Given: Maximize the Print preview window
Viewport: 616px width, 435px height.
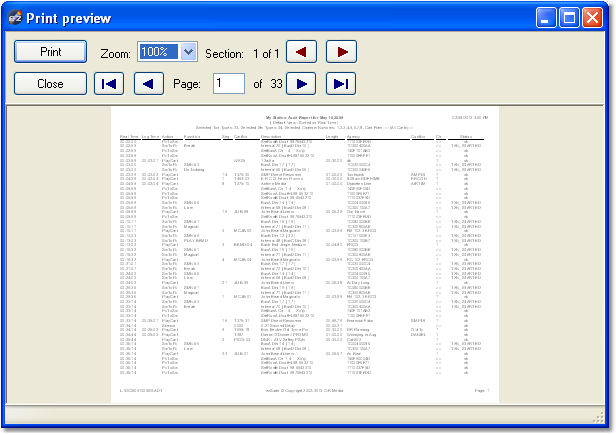Looking at the screenshot, I should coord(569,18).
